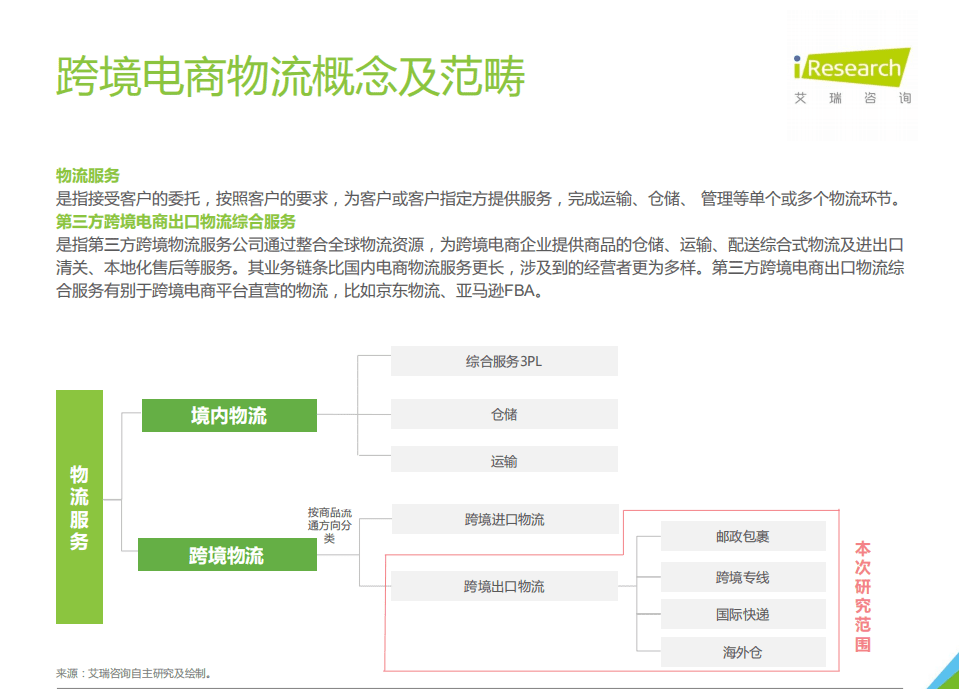Click the 境内物流 node
959x689 pixels.
tap(231, 415)
